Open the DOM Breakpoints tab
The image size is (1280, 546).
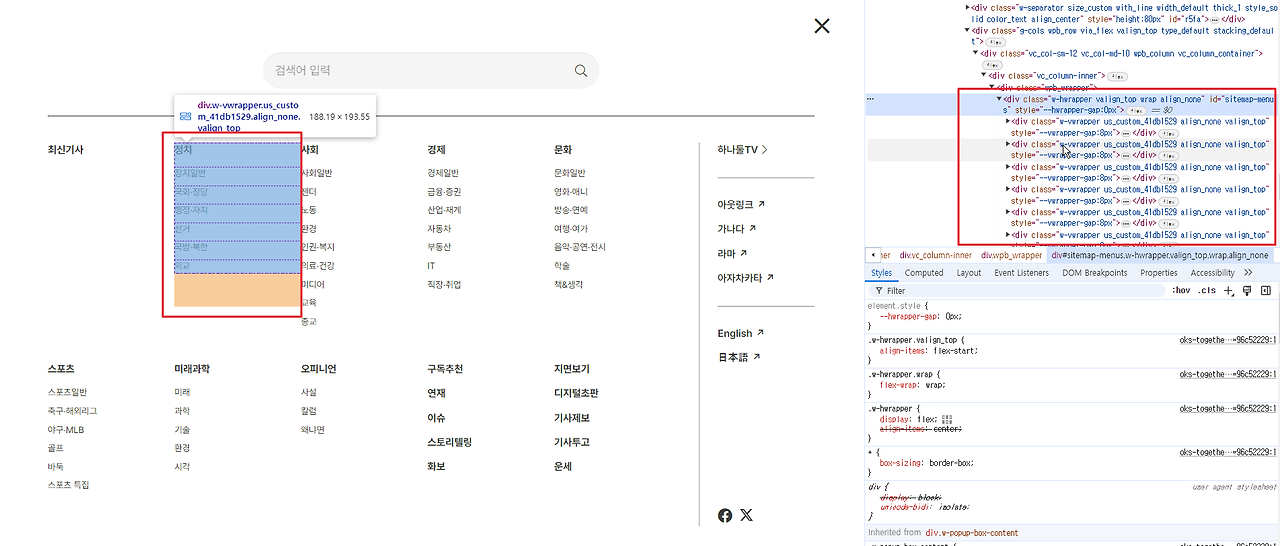[x=1094, y=273]
